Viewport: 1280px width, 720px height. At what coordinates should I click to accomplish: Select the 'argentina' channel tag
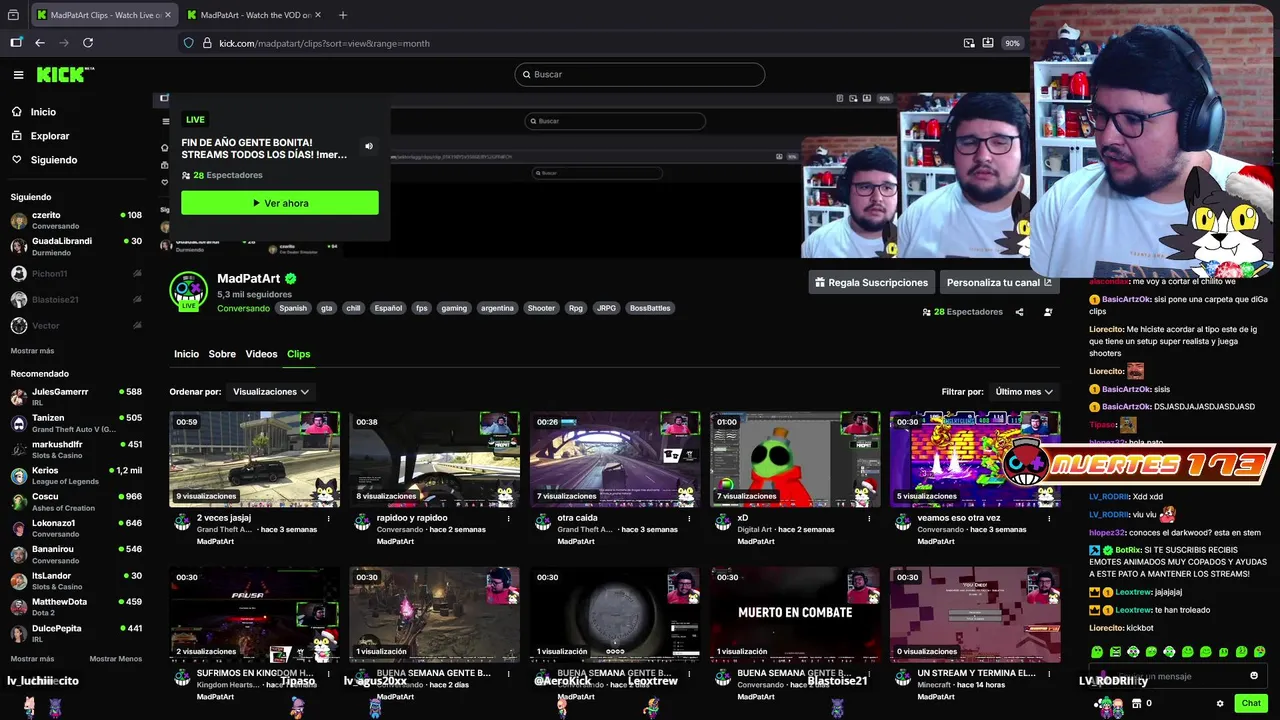[x=497, y=308]
